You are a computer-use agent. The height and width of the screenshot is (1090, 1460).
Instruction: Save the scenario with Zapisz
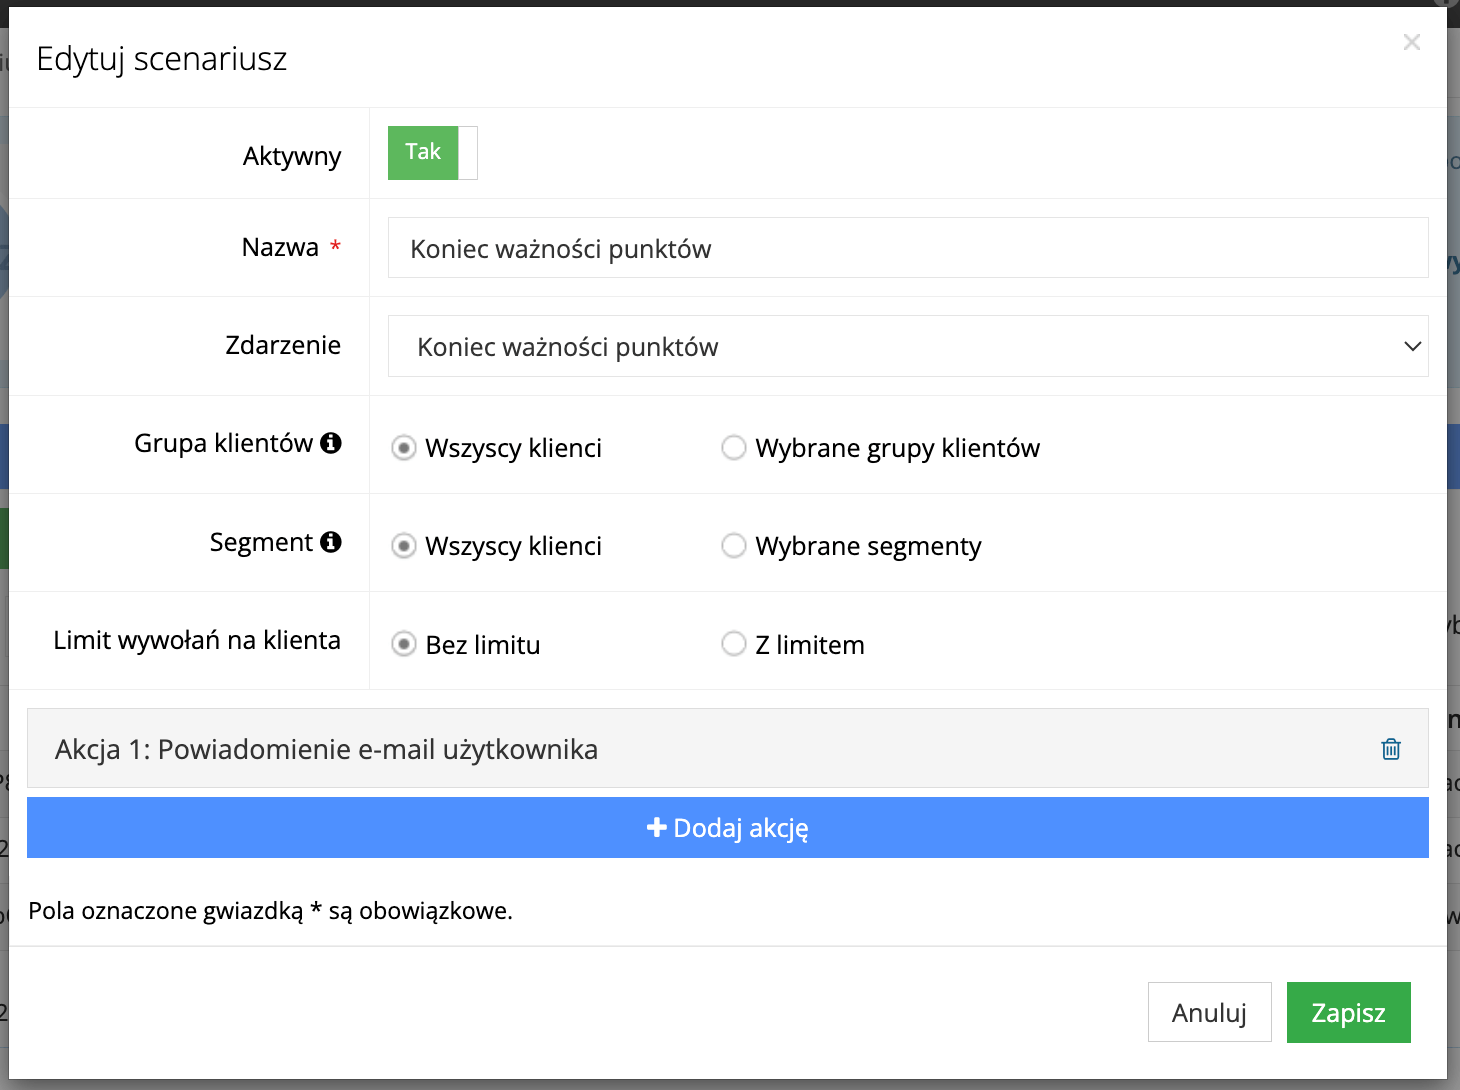point(1348,1012)
